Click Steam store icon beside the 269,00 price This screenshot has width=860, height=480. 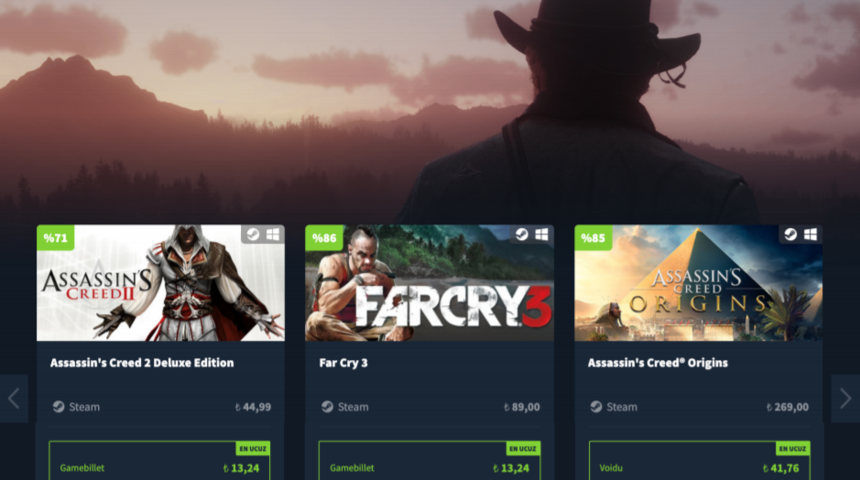[x=596, y=406]
